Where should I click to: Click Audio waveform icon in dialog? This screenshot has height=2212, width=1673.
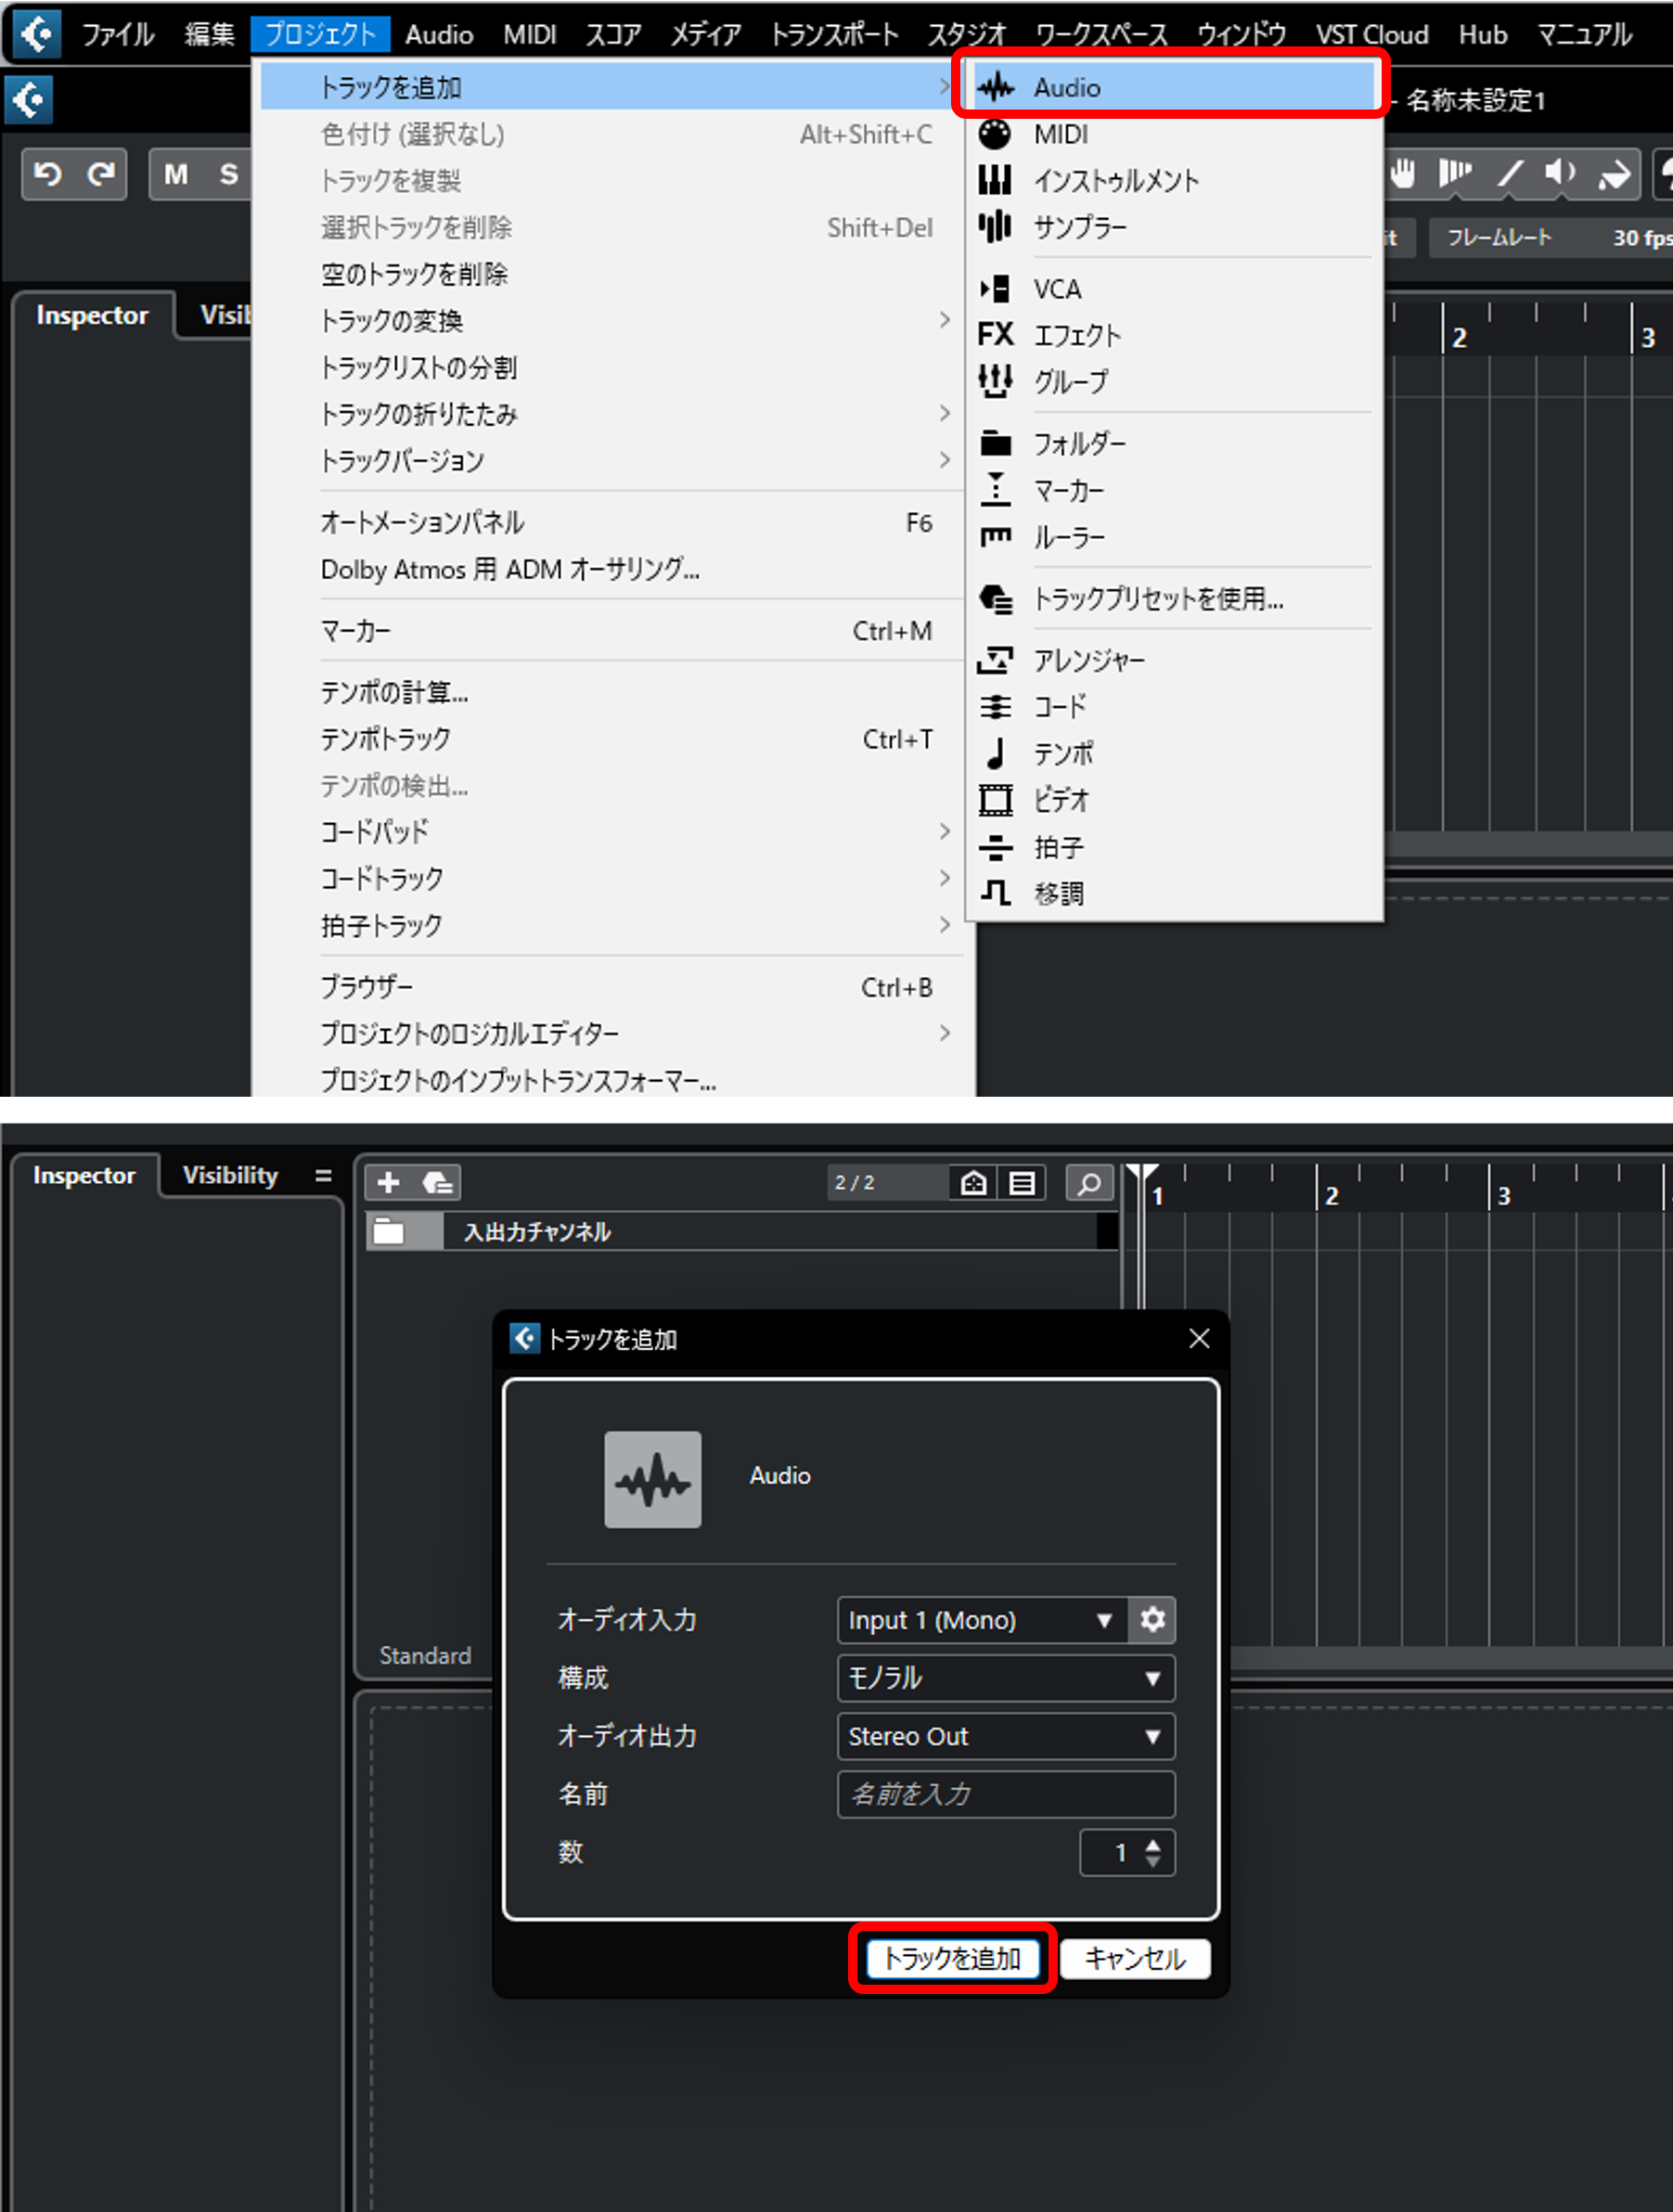click(x=652, y=1479)
